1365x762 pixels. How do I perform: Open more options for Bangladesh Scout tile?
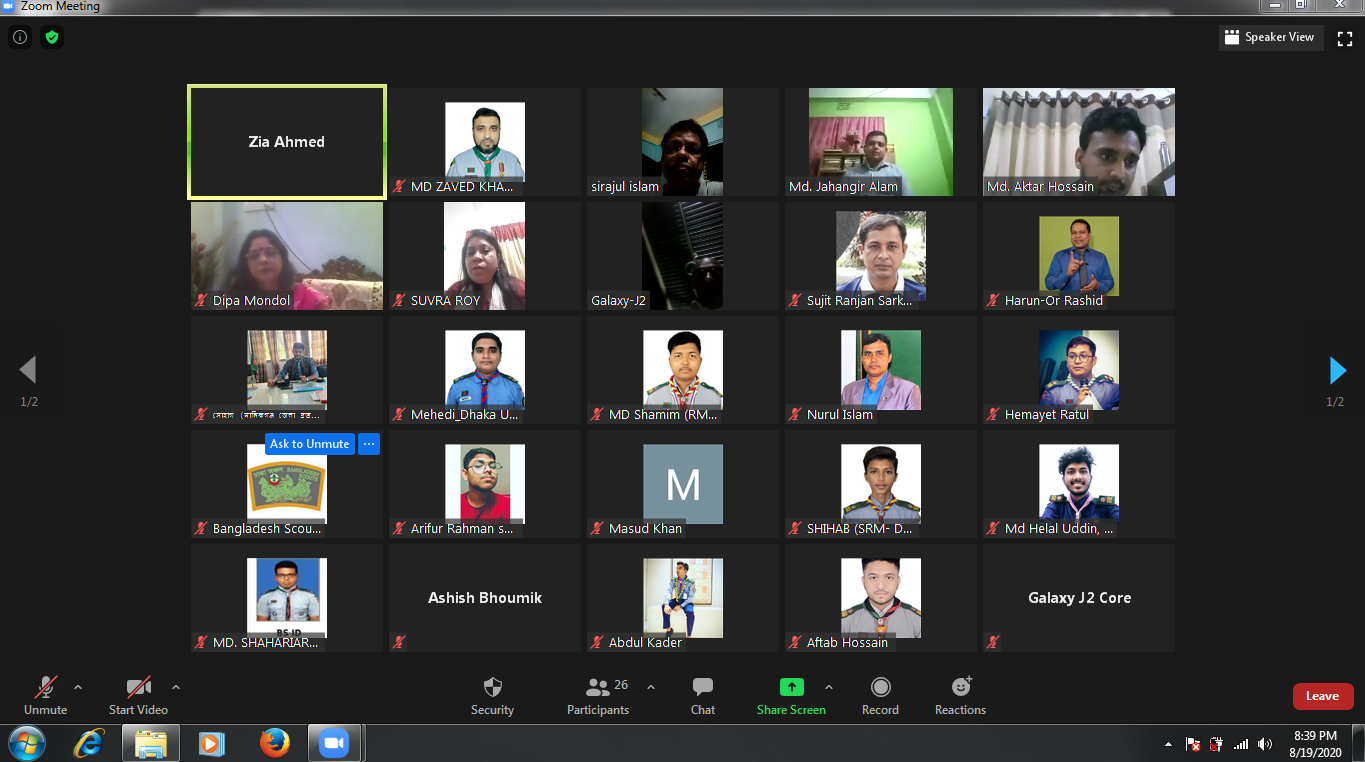click(369, 444)
